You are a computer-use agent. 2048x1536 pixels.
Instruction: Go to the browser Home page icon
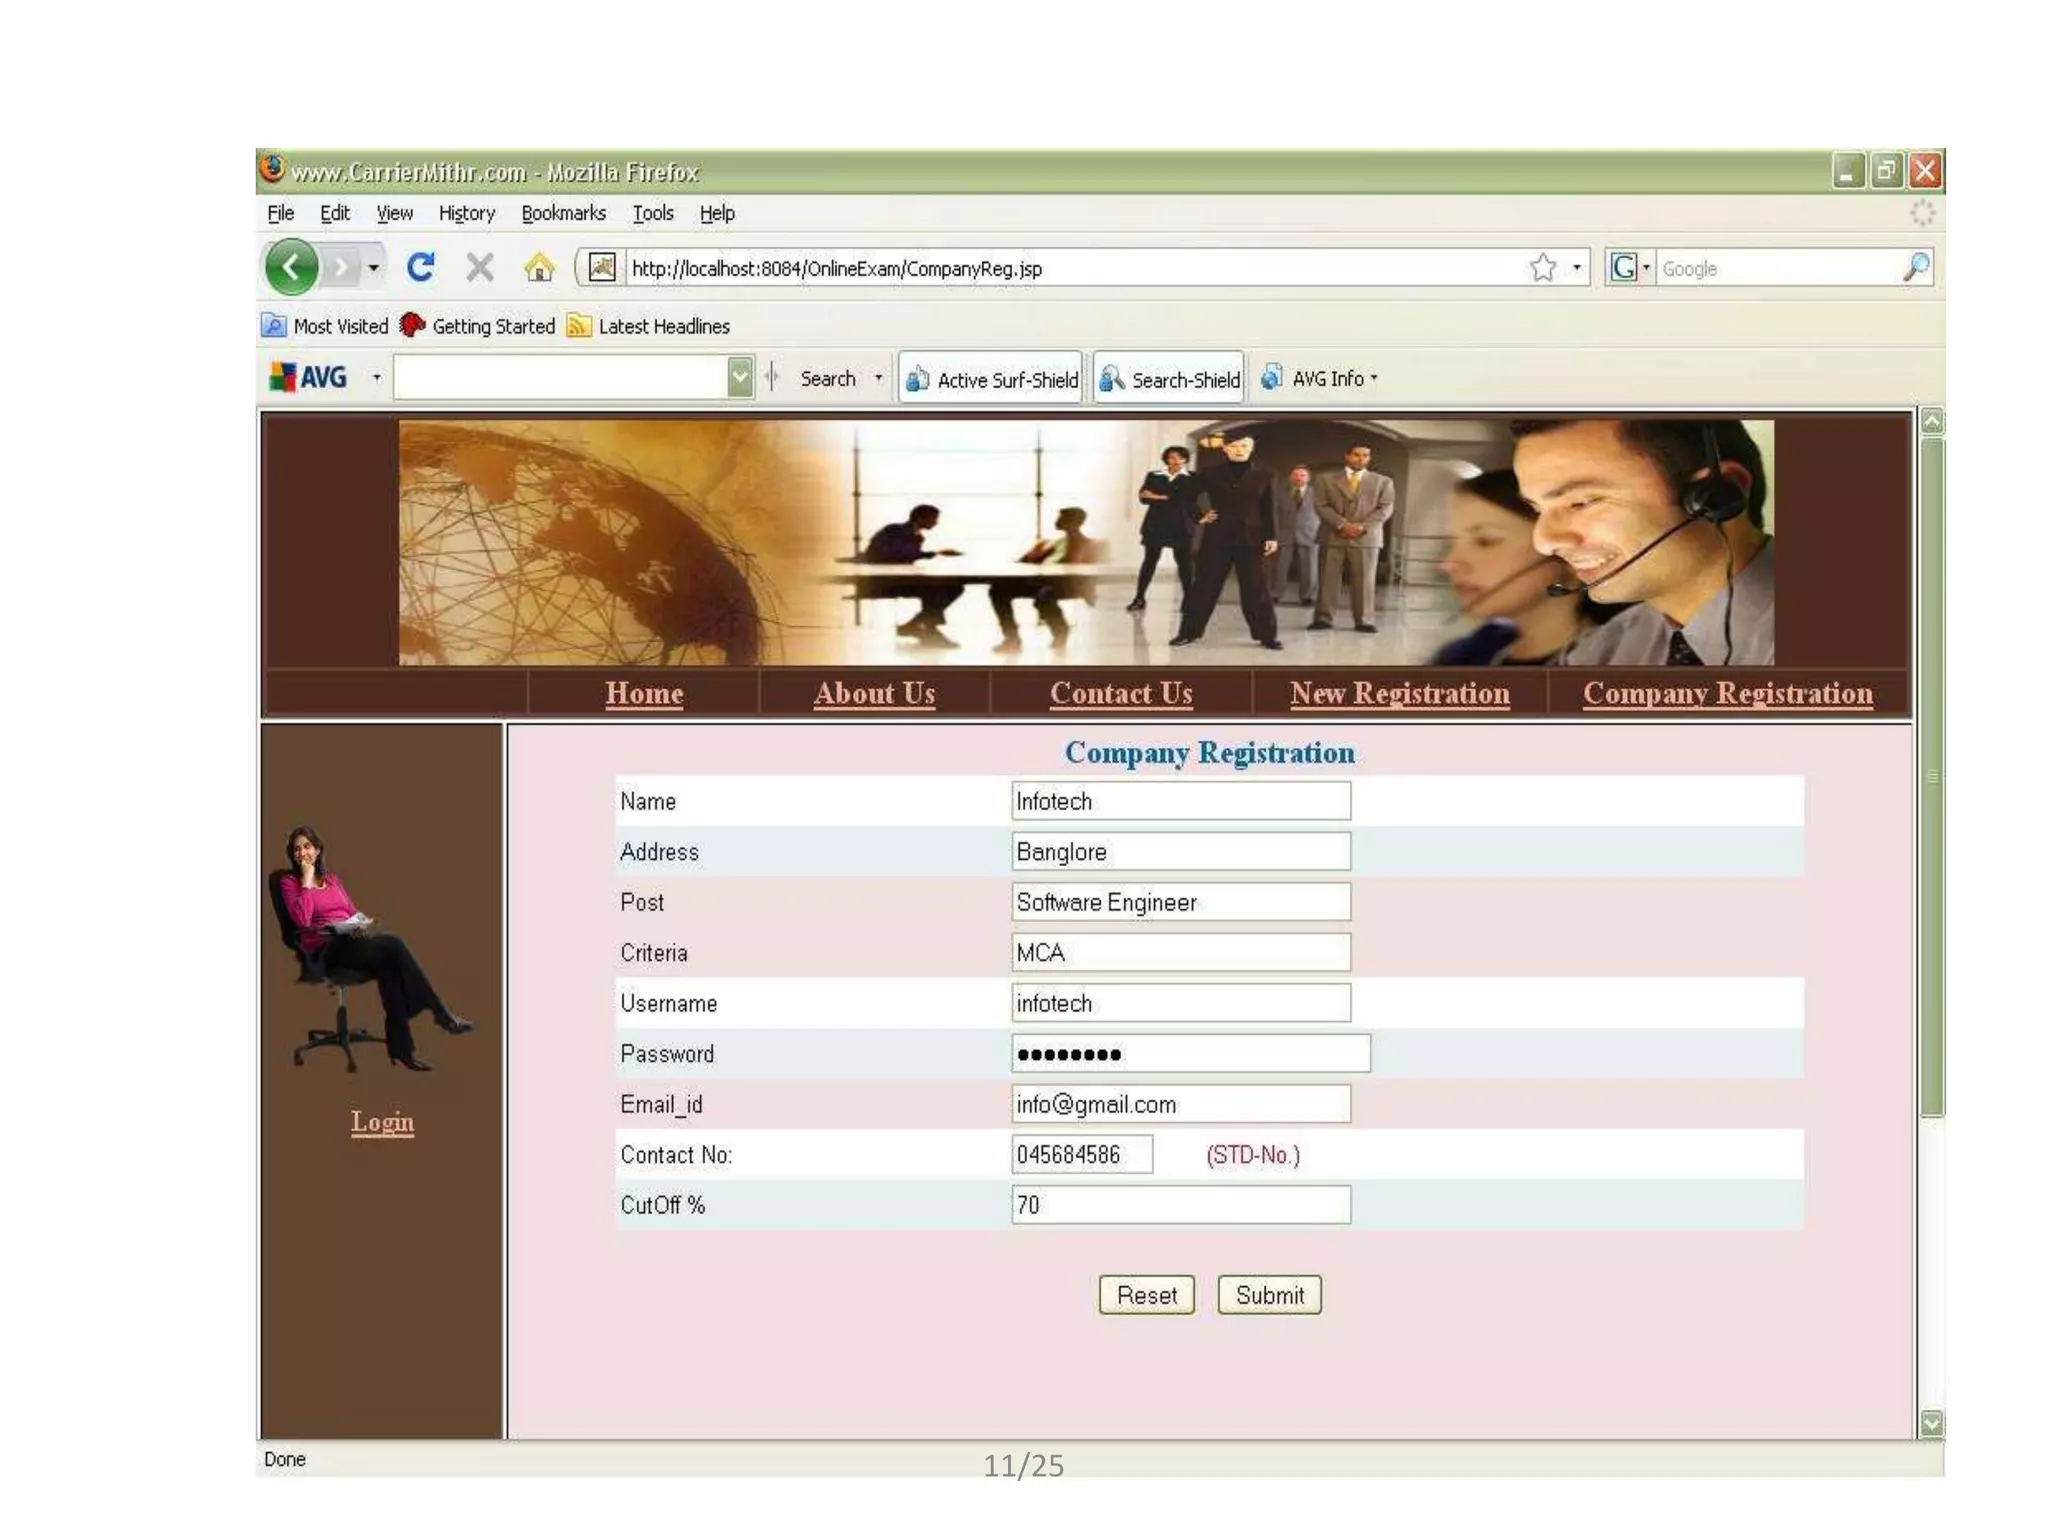(539, 267)
